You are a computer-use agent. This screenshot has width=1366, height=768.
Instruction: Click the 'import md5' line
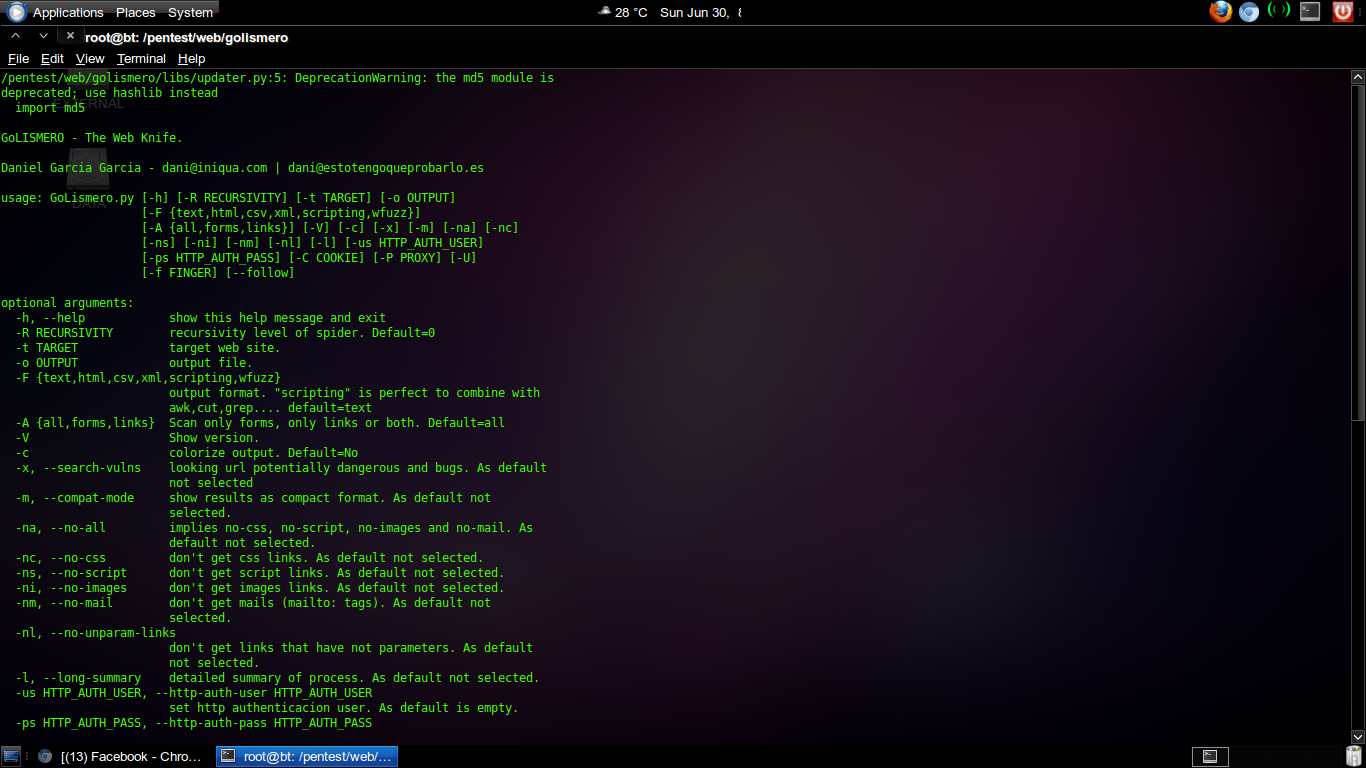(x=50, y=108)
